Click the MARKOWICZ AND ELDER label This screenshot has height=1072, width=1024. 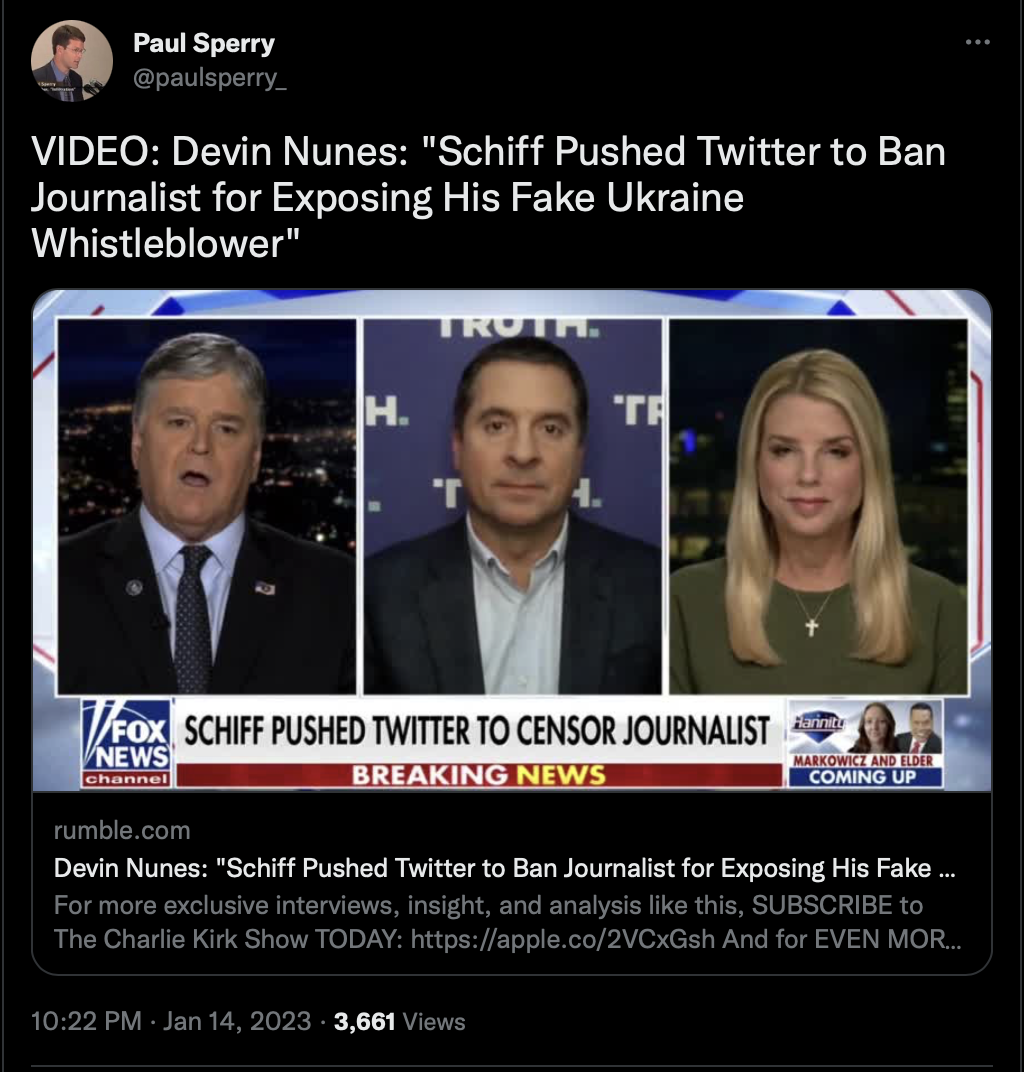tap(864, 761)
